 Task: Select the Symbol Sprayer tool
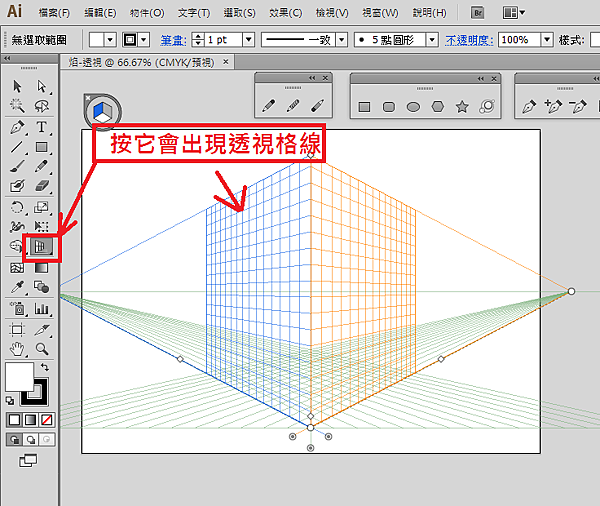(x=17, y=308)
